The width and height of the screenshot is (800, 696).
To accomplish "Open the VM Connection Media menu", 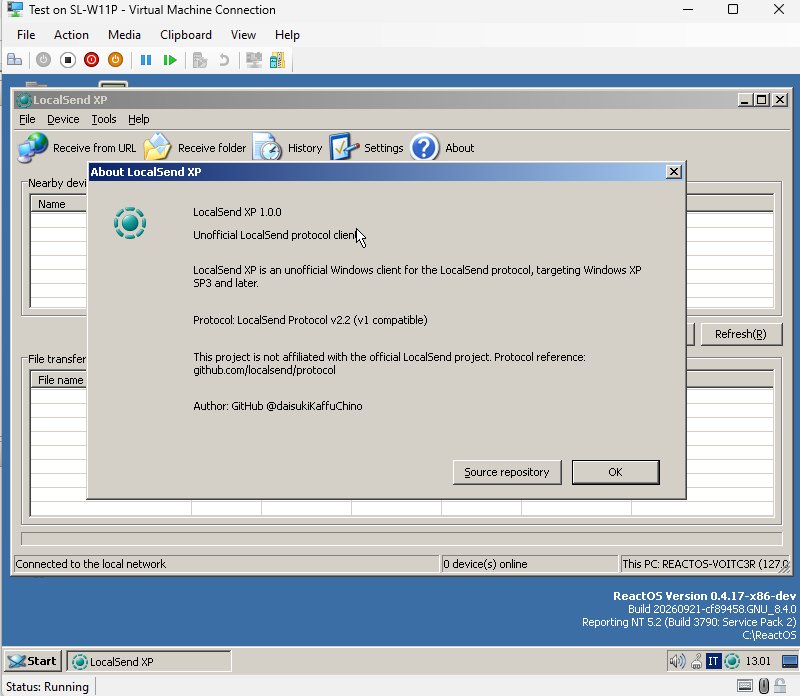I will pos(124,35).
